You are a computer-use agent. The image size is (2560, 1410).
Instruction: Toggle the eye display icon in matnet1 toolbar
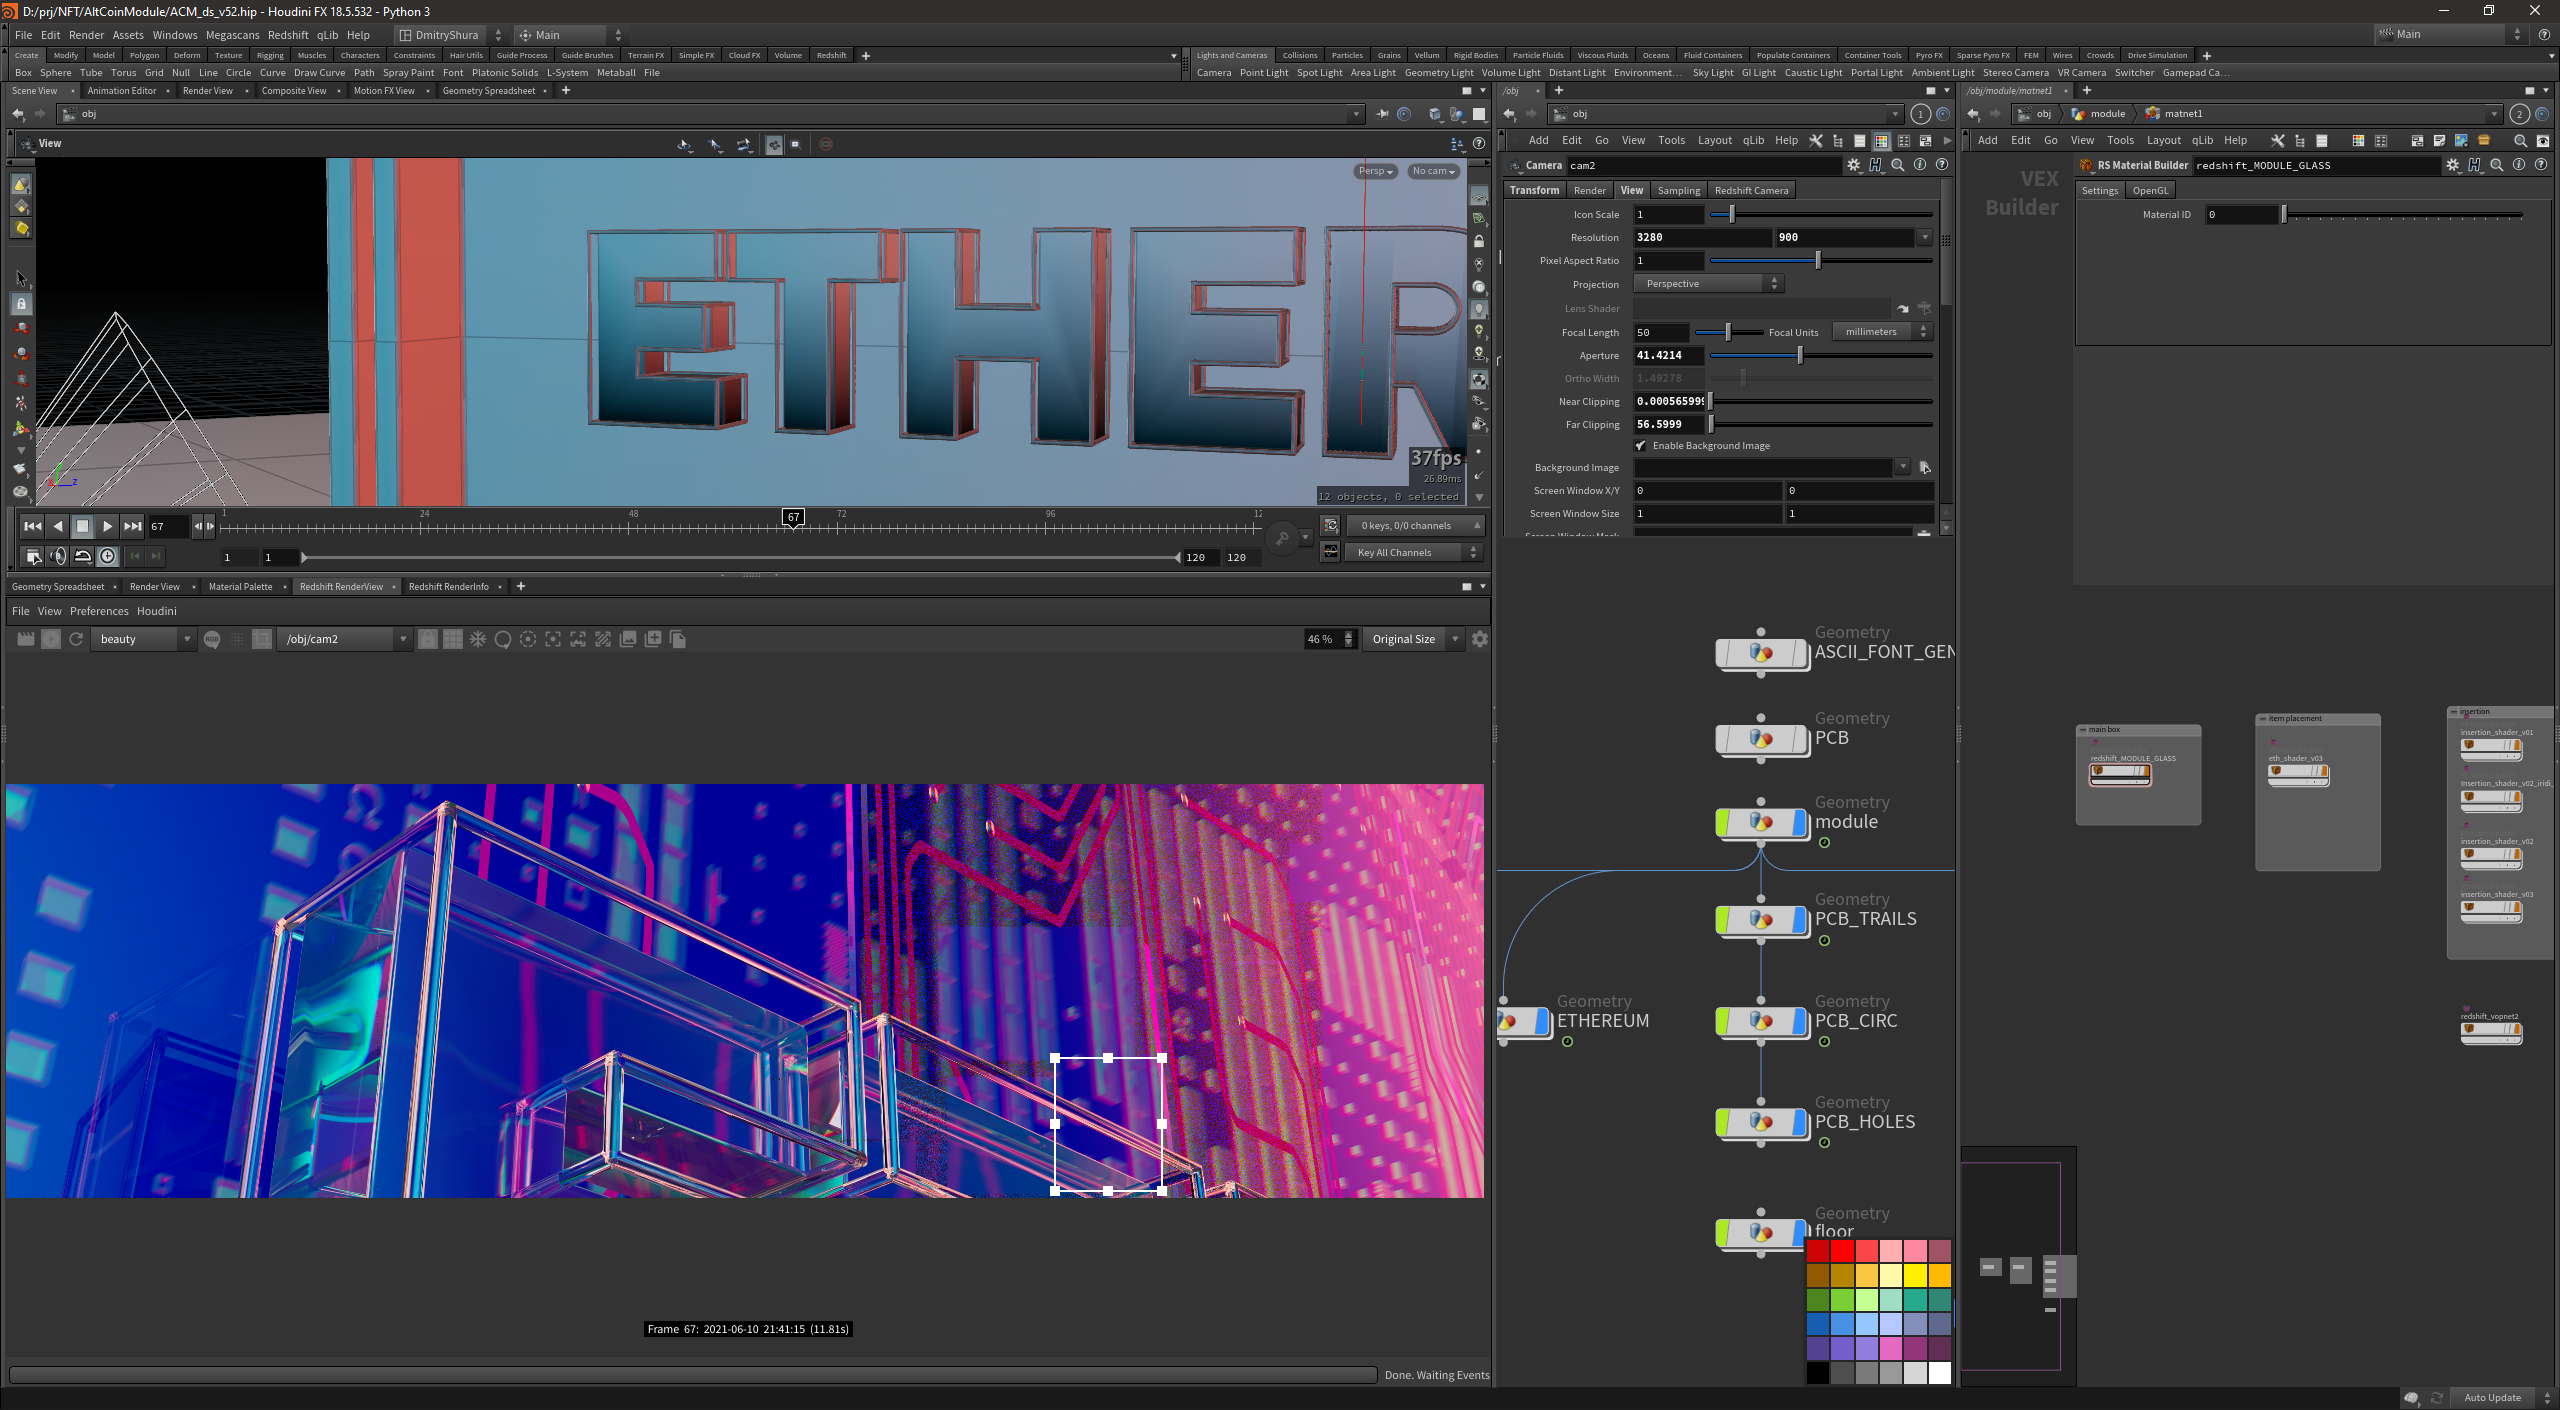tap(2543, 141)
